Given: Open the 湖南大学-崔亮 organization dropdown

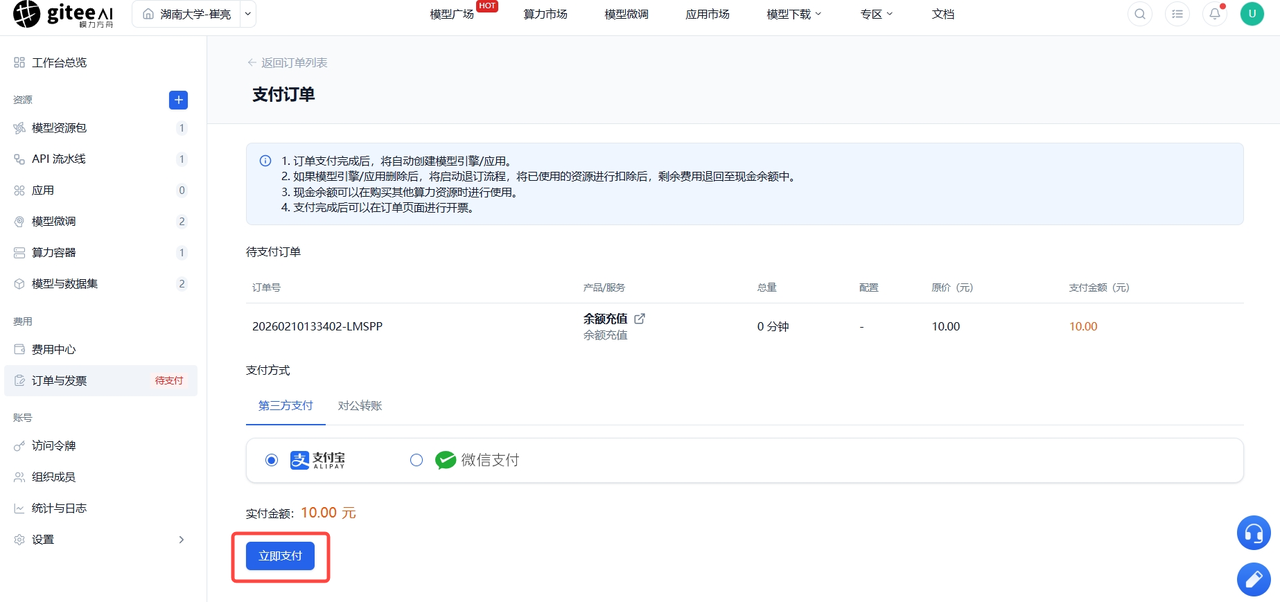Looking at the screenshot, I should [194, 14].
